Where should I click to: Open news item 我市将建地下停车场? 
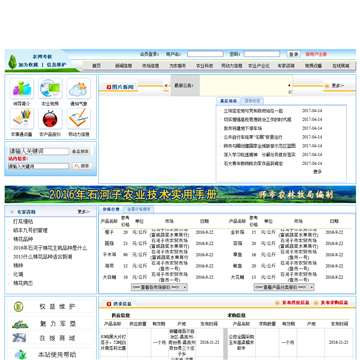point(243,128)
